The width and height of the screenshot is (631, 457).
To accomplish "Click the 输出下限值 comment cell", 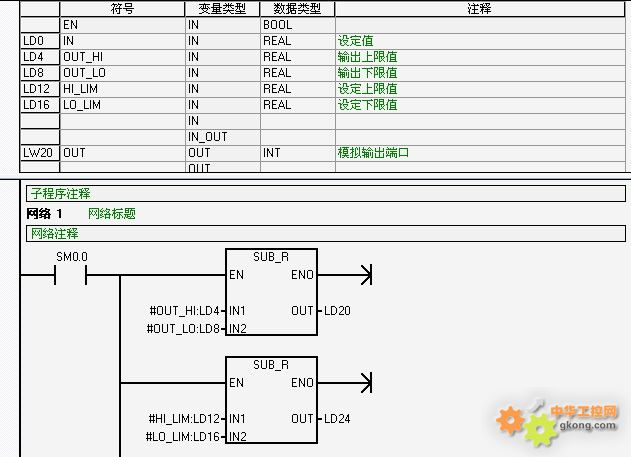I will point(480,73).
